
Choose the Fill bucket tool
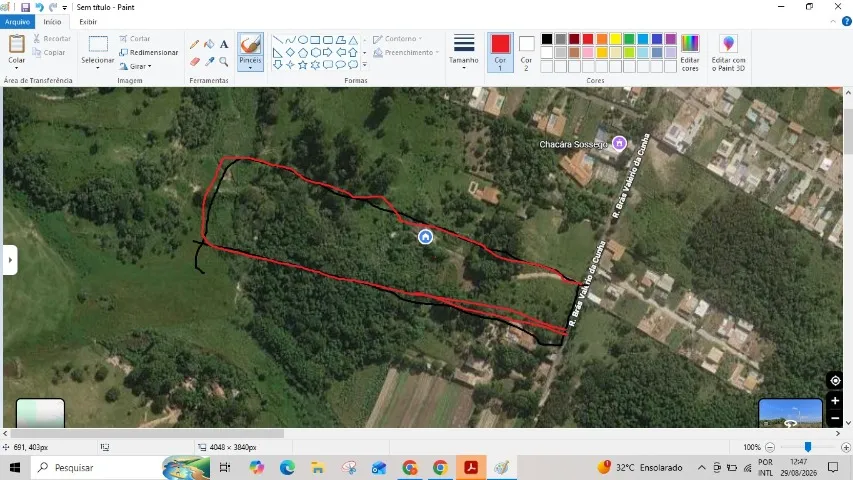(x=209, y=45)
